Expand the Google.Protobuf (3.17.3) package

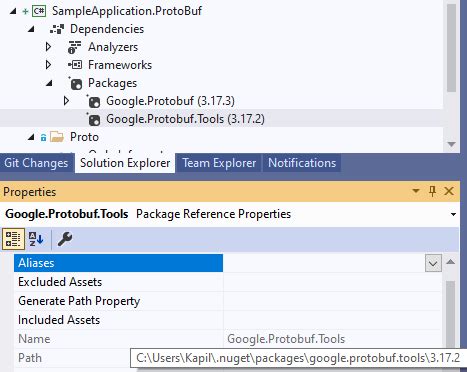pos(66,101)
